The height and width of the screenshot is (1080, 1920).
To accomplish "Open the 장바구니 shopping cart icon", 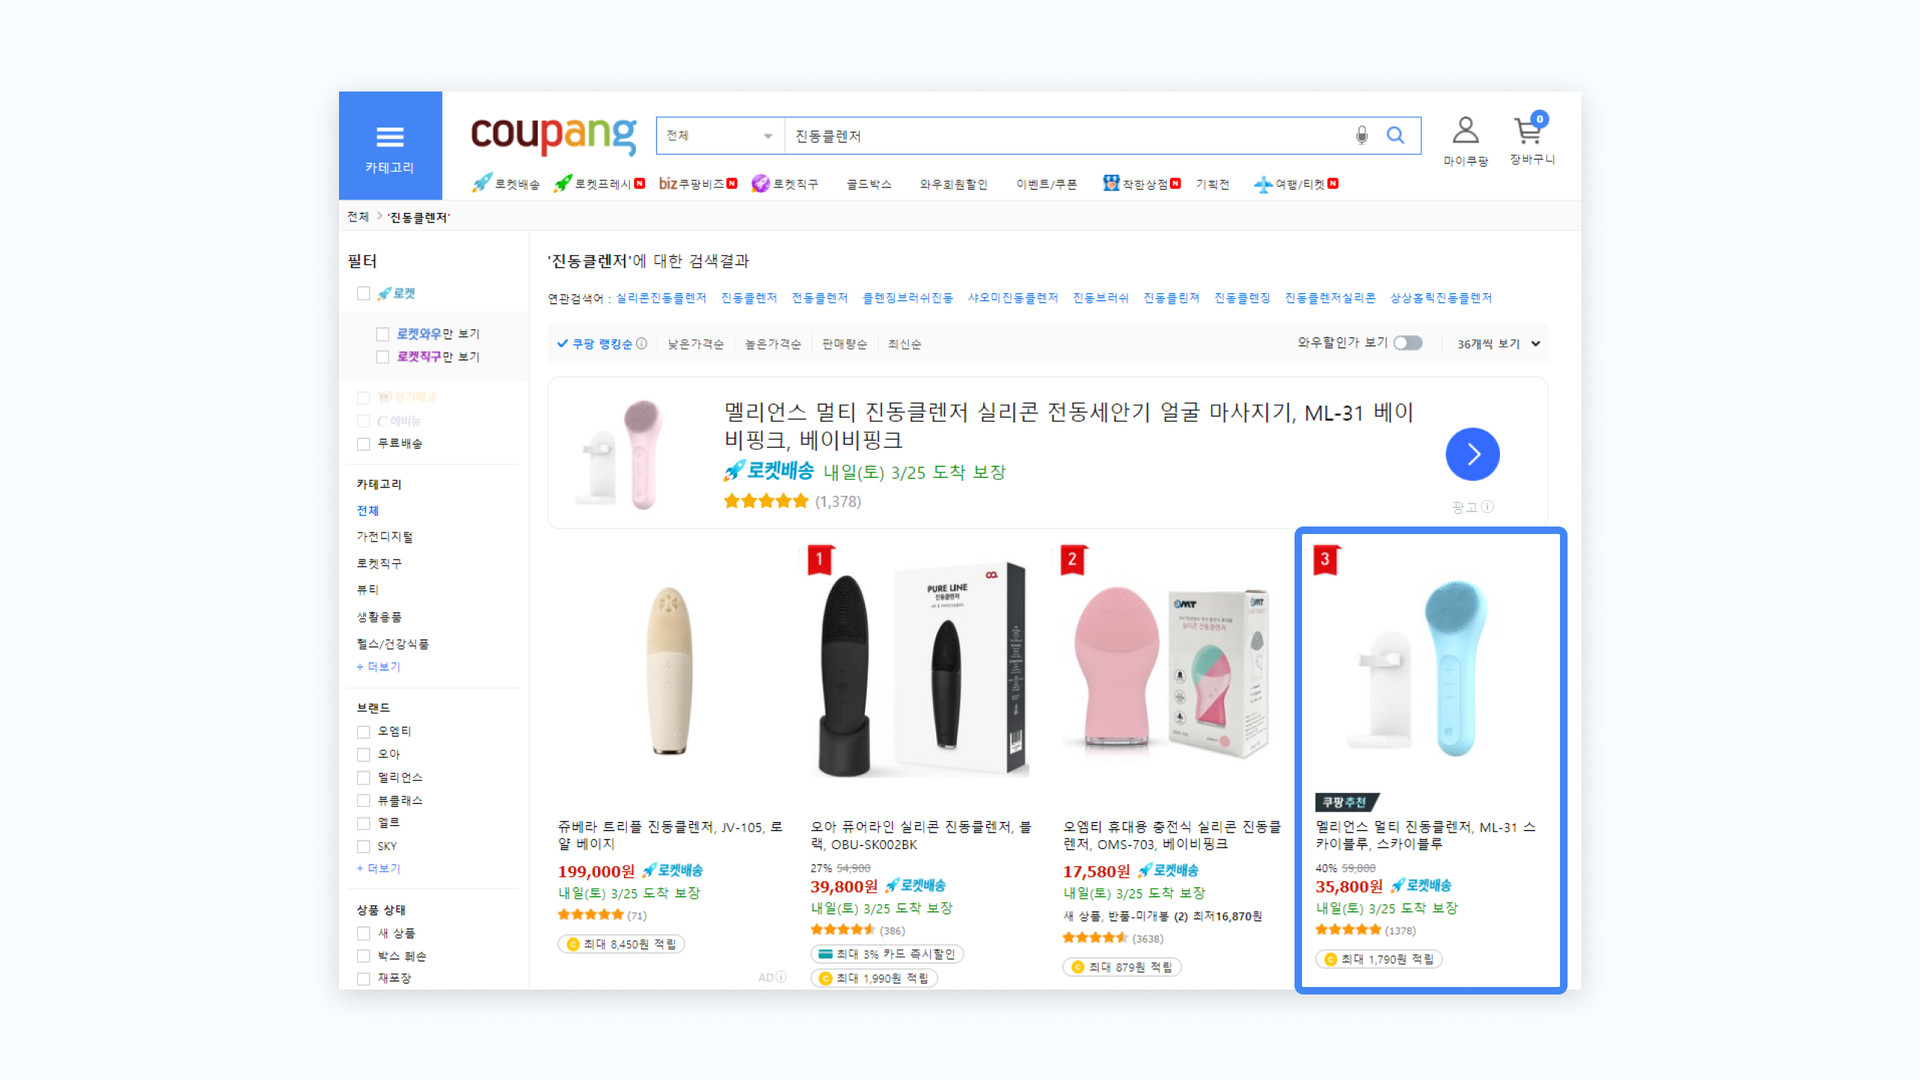I will (1529, 129).
